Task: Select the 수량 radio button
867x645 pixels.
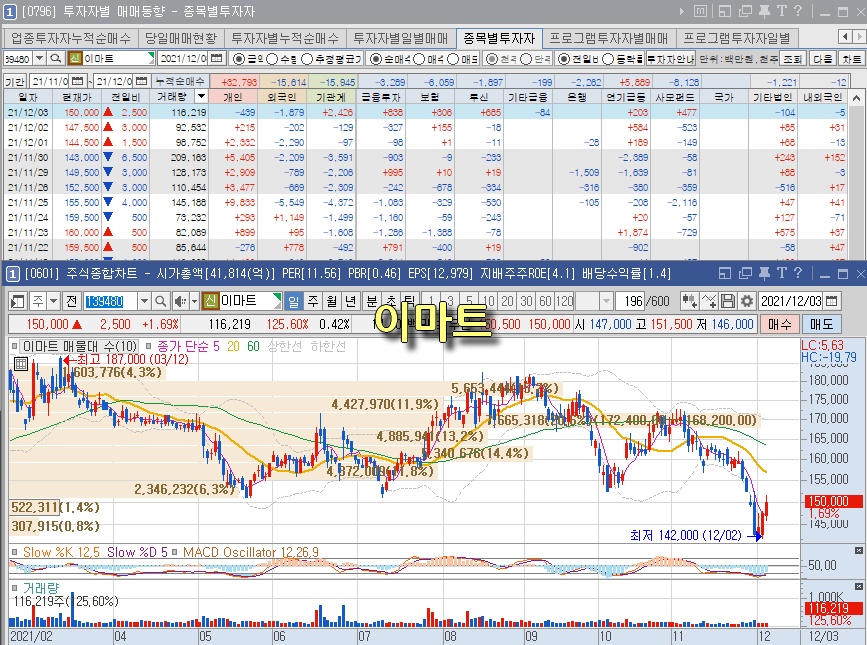Action: (272, 59)
